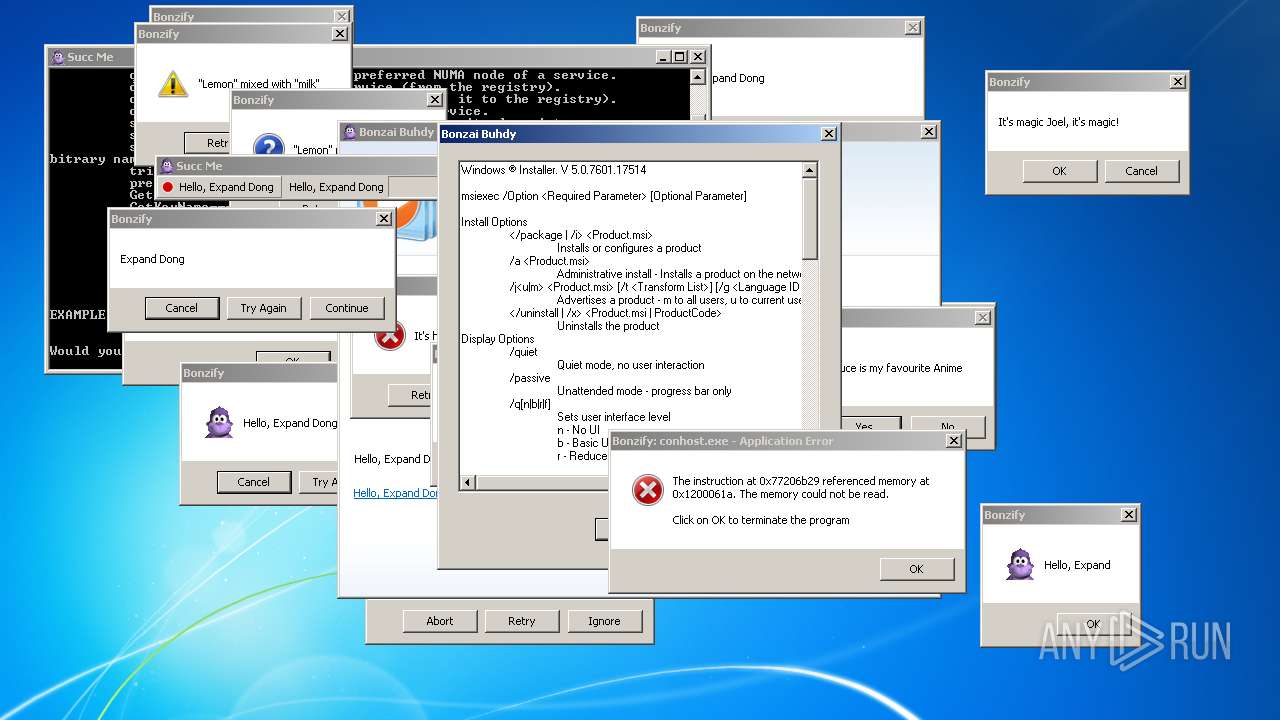Click the installer text horizontal scroll-left arrow
The width and height of the screenshot is (1280, 720).
tap(468, 483)
